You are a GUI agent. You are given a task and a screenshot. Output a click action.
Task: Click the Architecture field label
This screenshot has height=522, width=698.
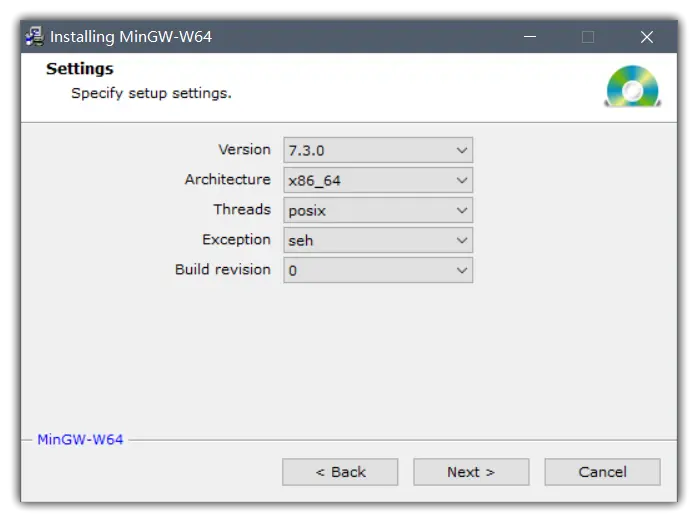point(227,180)
